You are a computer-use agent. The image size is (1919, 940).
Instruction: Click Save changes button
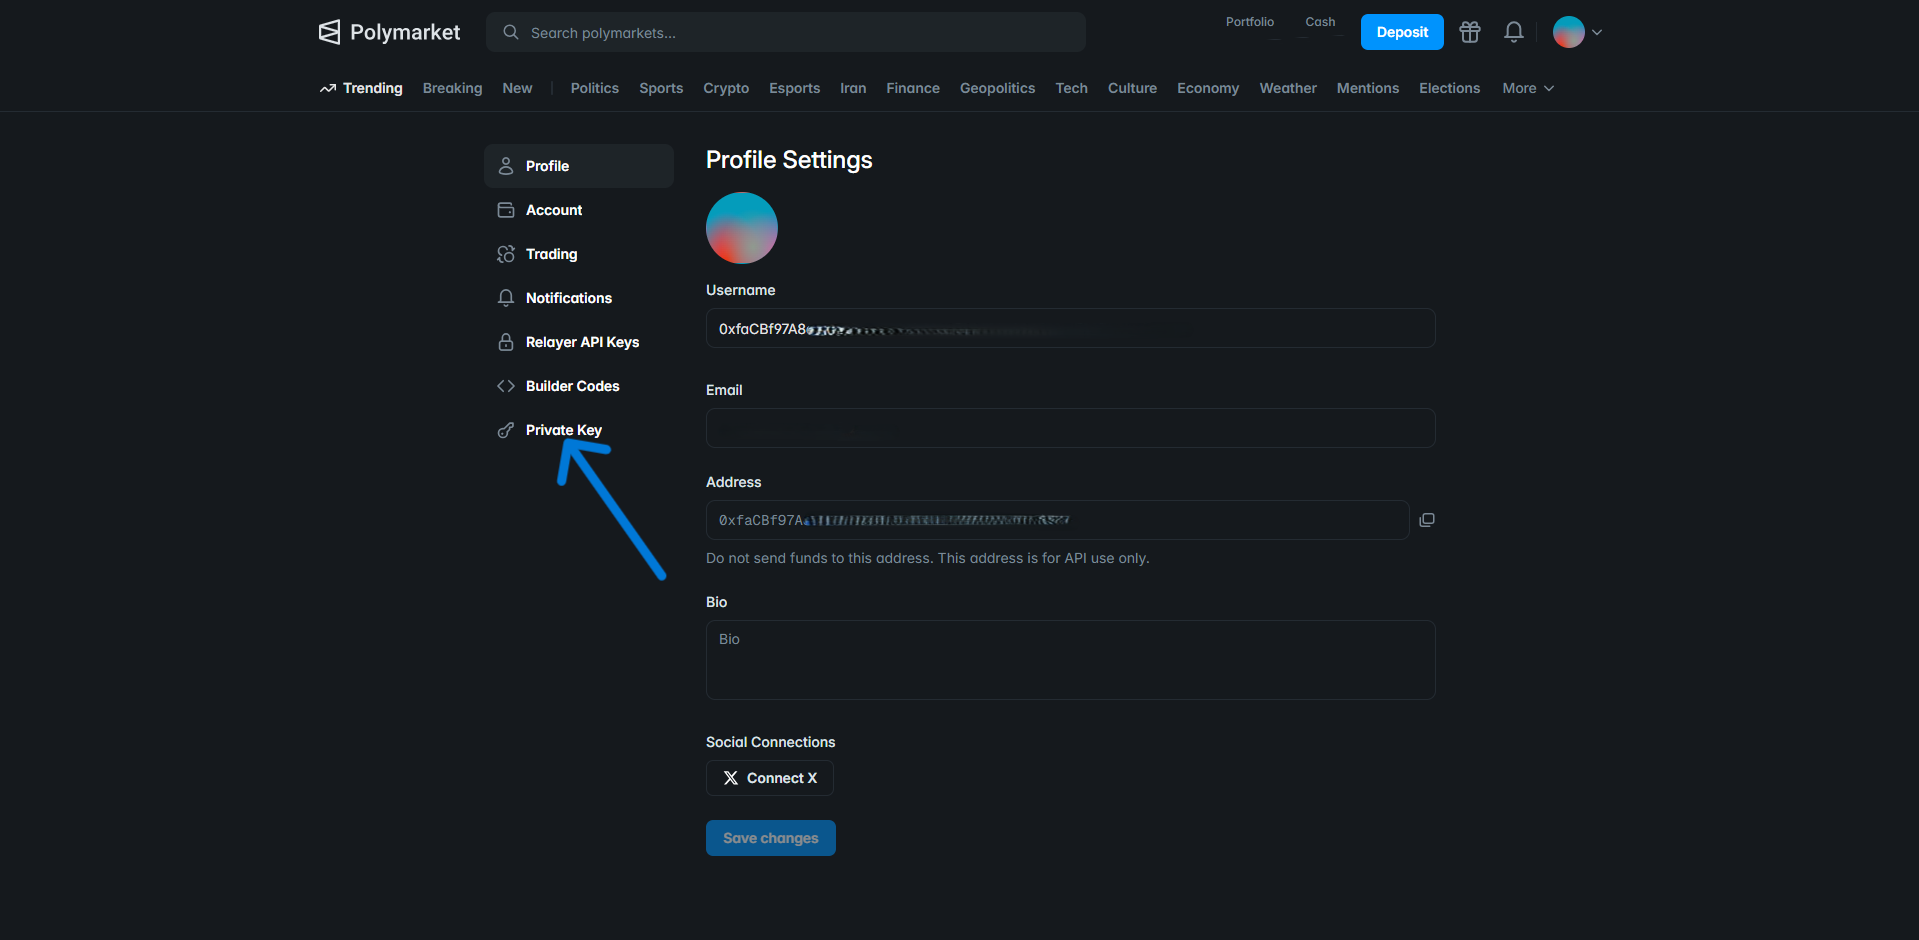coord(771,838)
